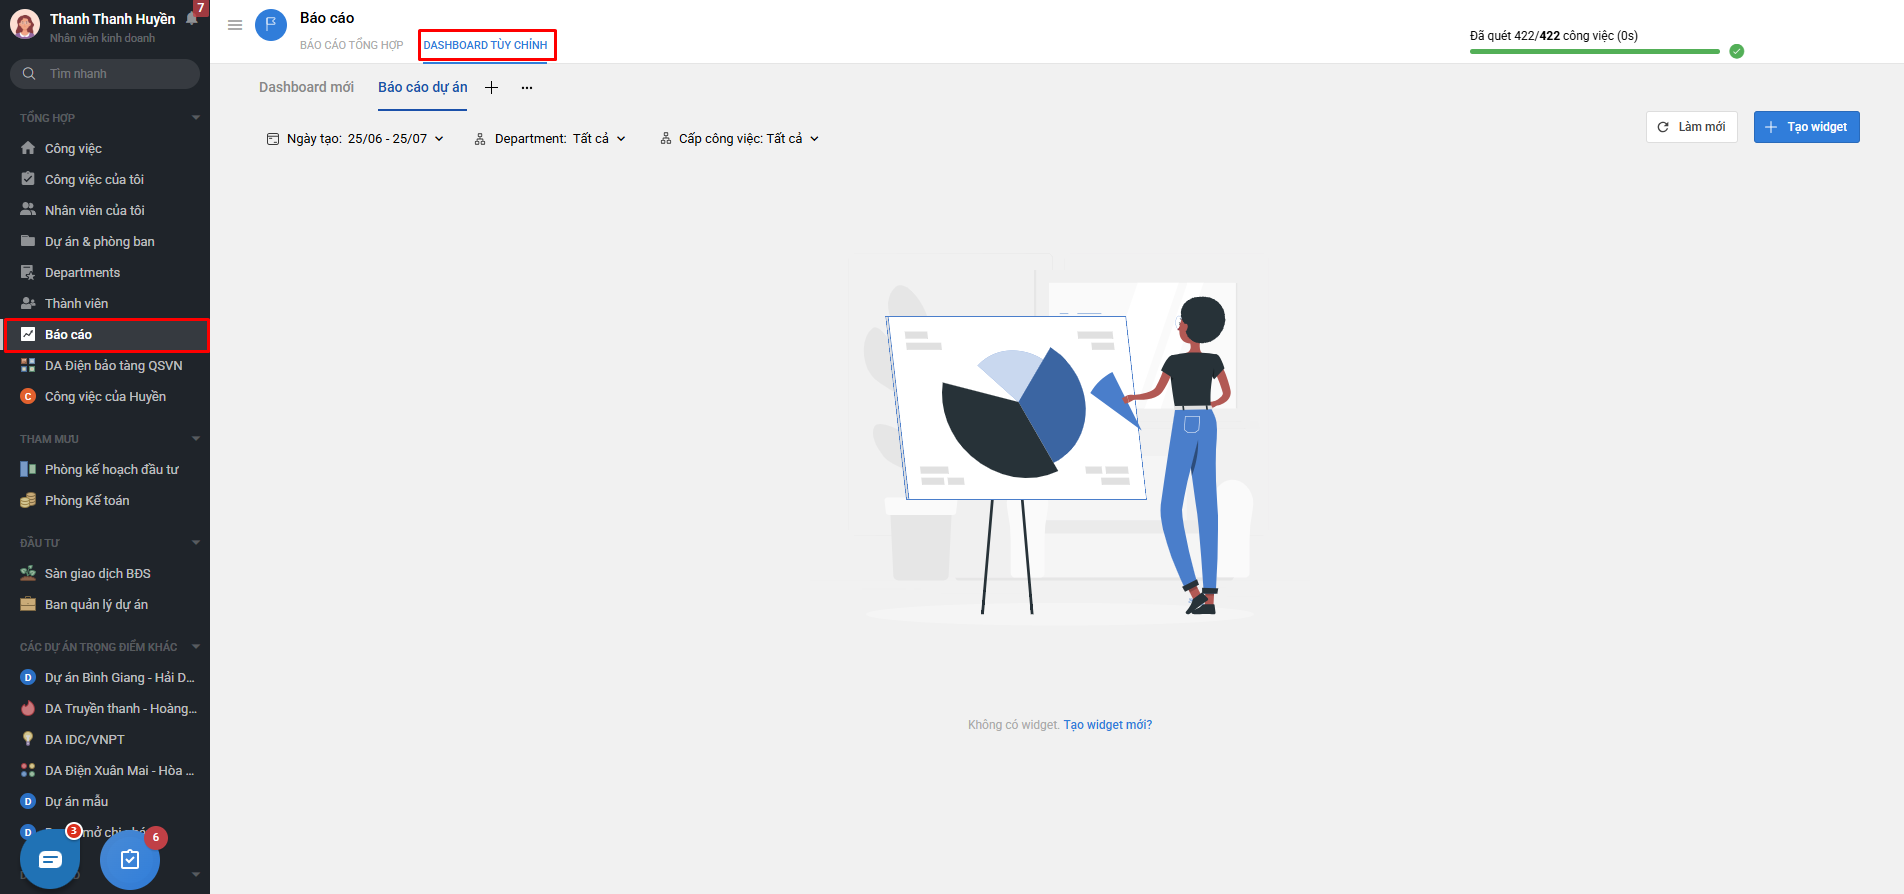Click the Tìm nhanh search field
The width and height of the screenshot is (1904, 894).
[105, 74]
